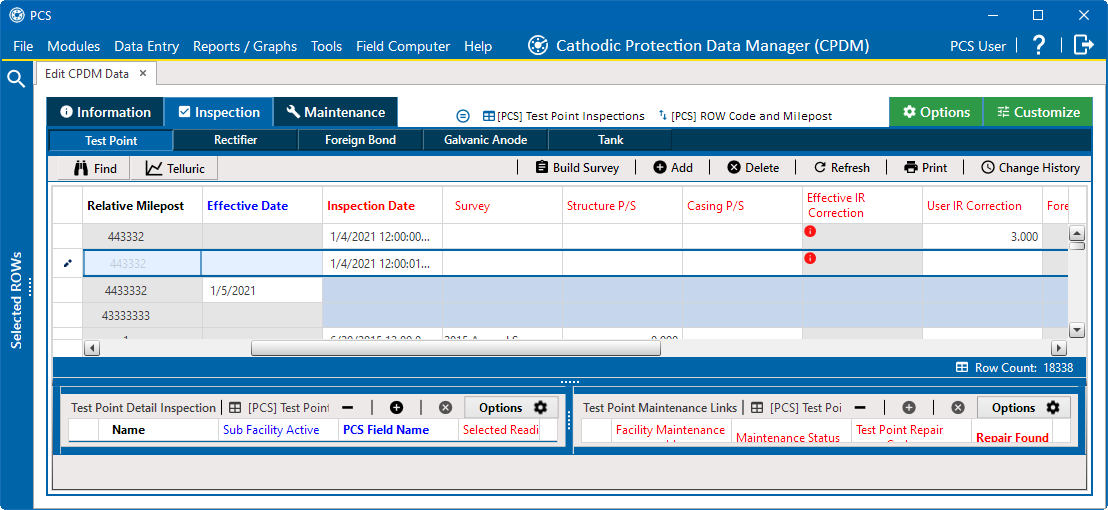Viewport: 1108px width, 510px height.
Task: Click the Customize button
Action: (1037, 112)
